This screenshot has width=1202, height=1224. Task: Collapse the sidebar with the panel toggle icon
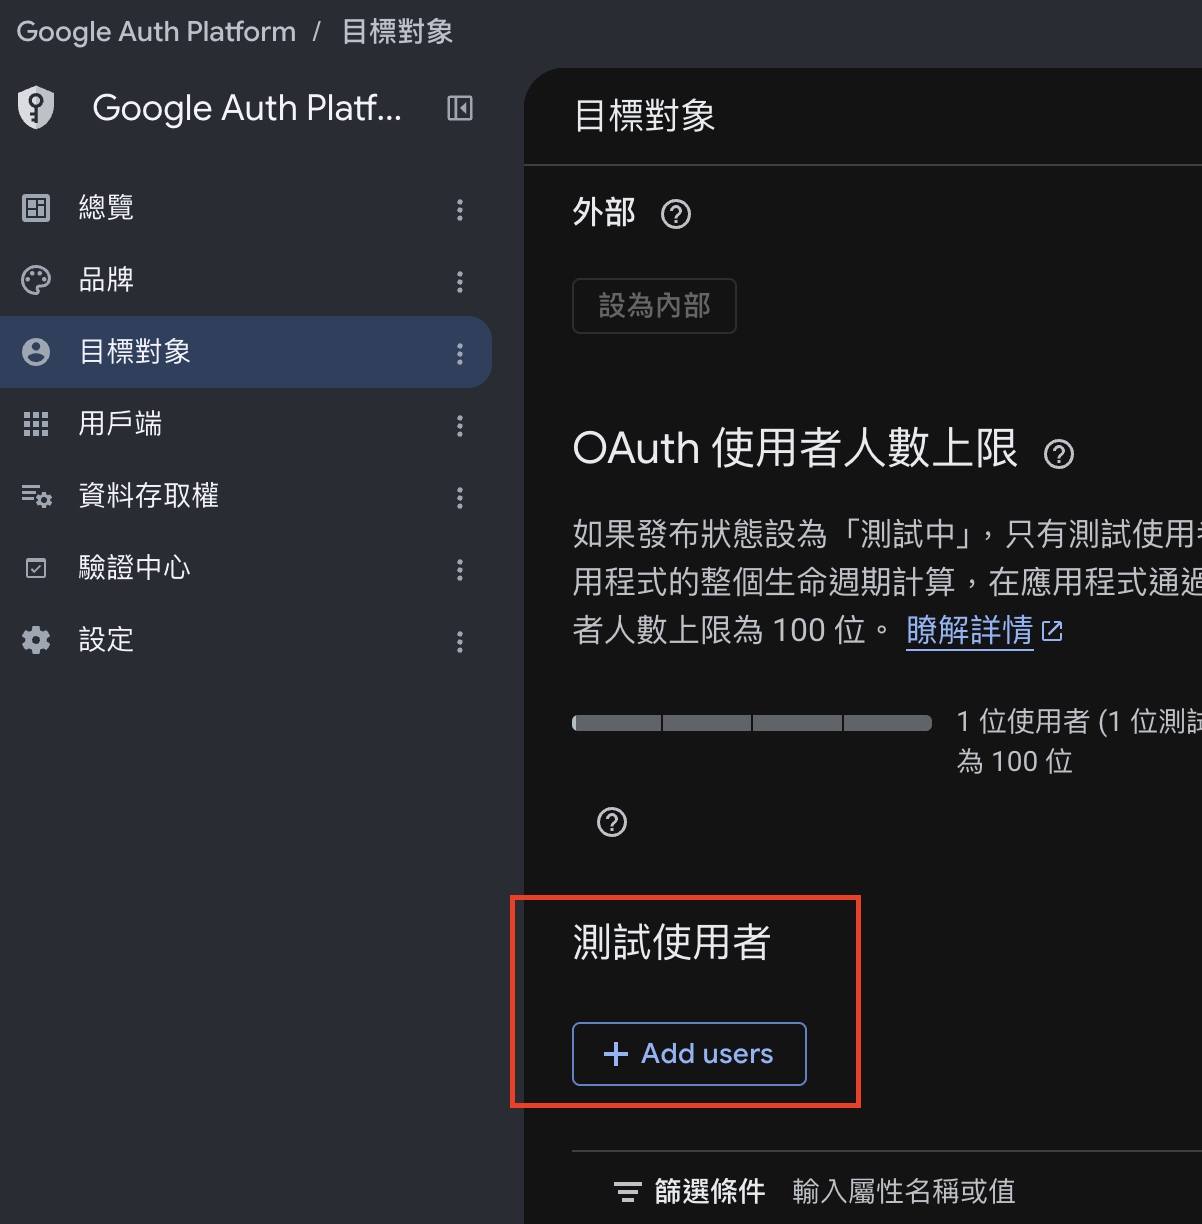(460, 108)
